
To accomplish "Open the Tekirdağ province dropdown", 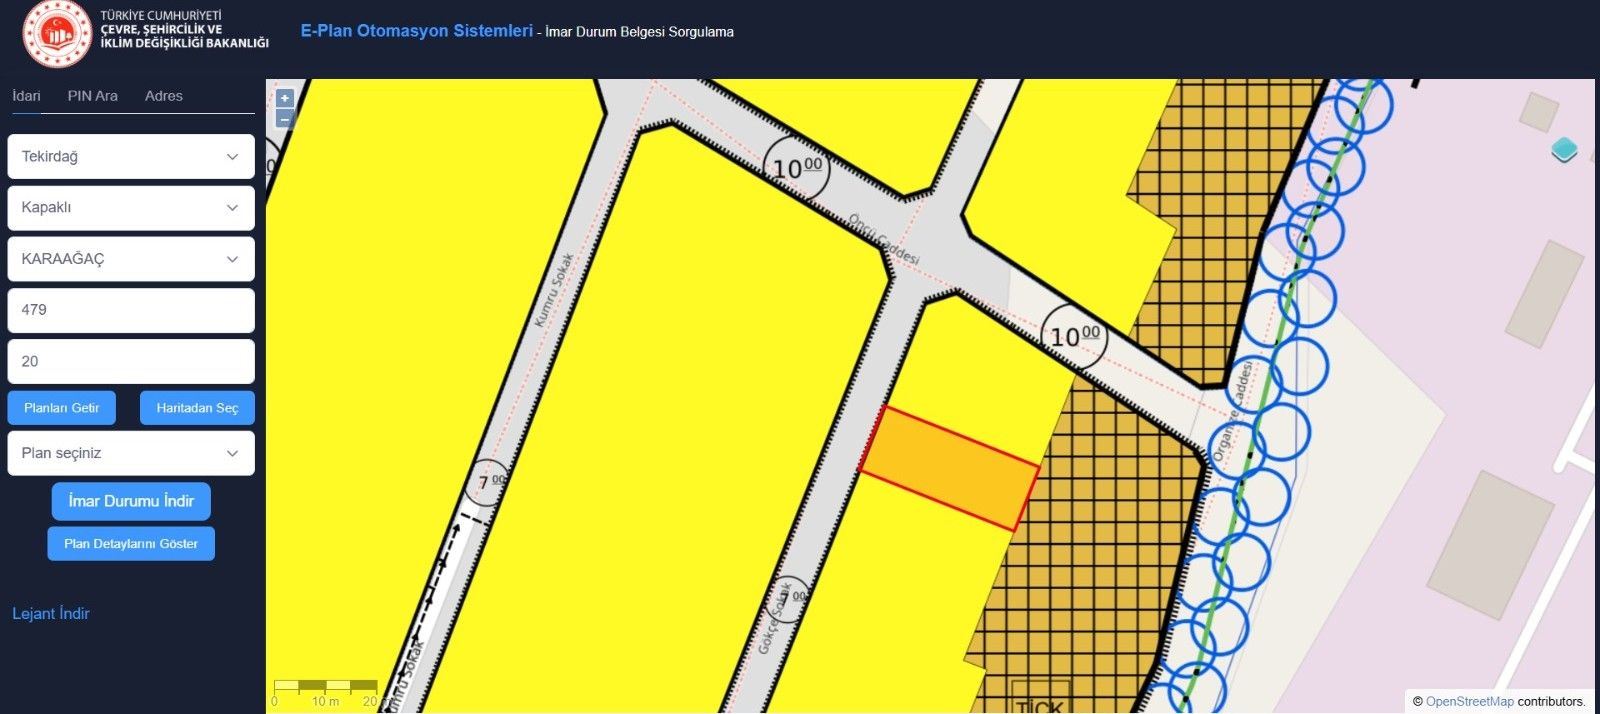I will point(131,157).
